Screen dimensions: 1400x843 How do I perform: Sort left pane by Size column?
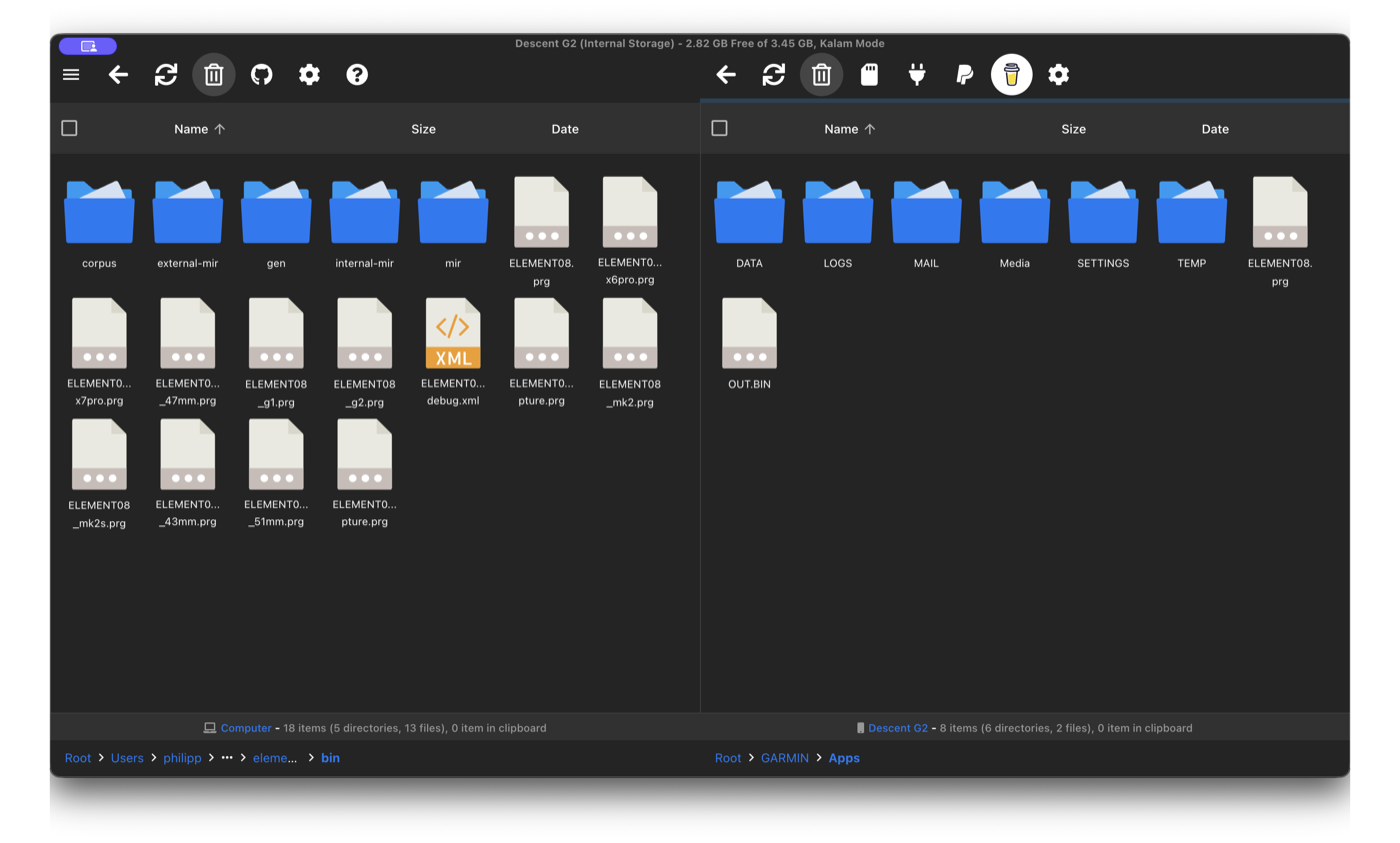pyautogui.click(x=423, y=129)
